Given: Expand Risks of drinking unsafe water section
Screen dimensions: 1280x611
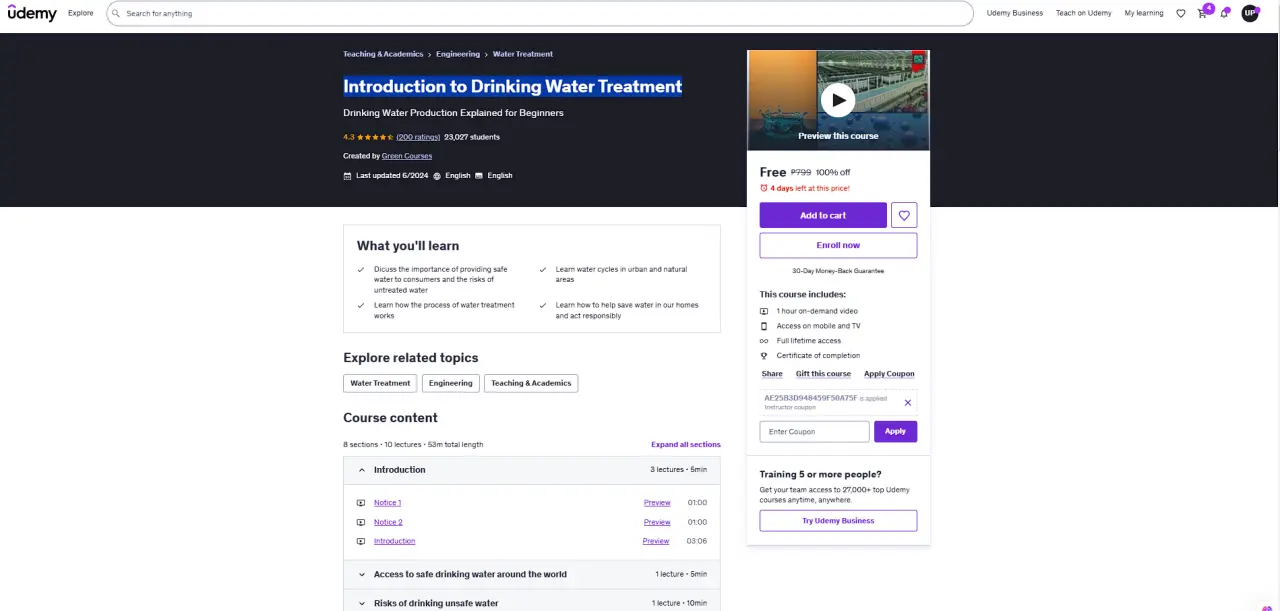Looking at the screenshot, I should click(532, 603).
